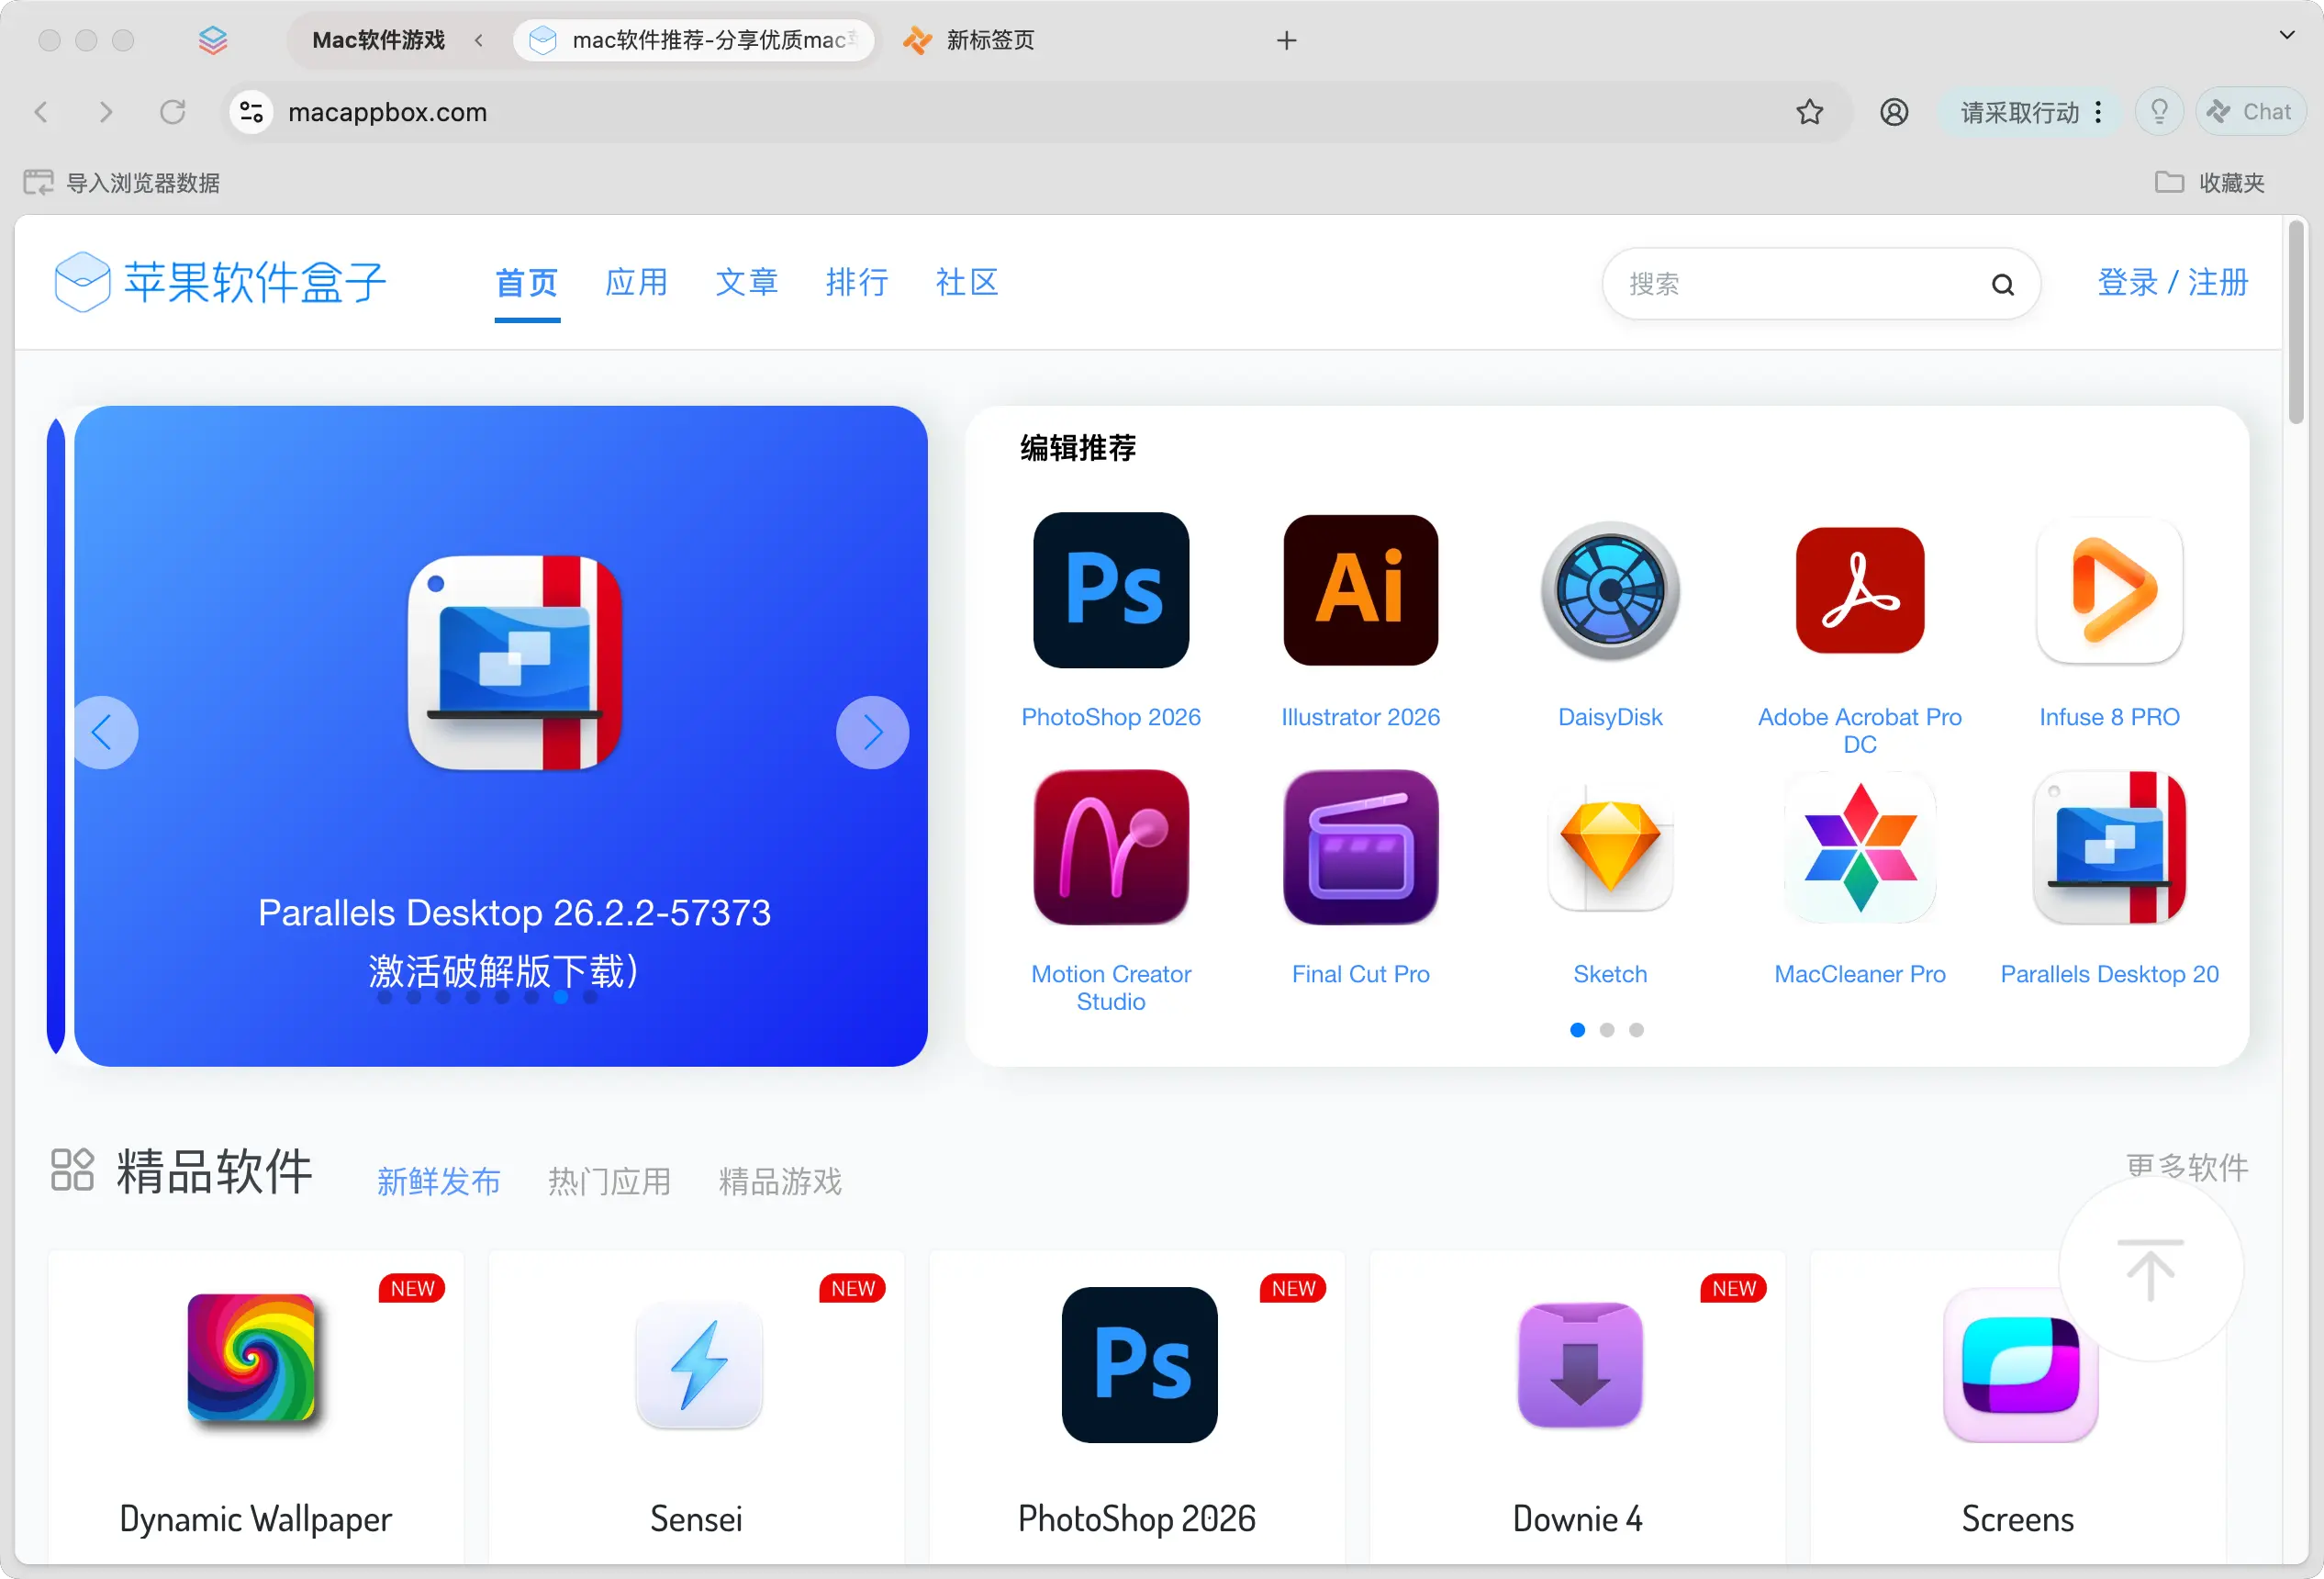Screen dimensions: 2324x1579
Task: Open the Sketch diamond icon
Action: pos(1609,847)
